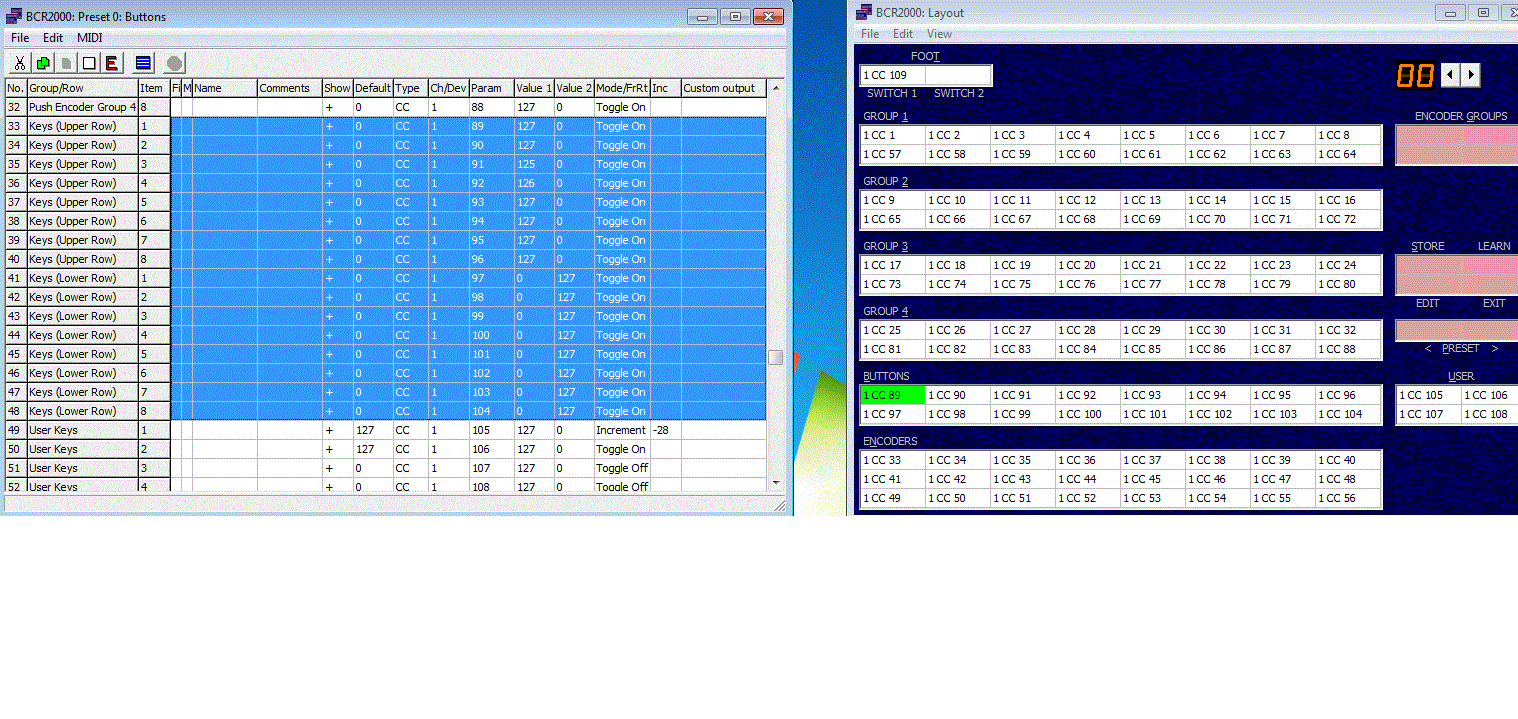Screen dimensions: 1518x719
Task: Click 1 CC 30 cell in Group 4
Action: tap(1218, 330)
